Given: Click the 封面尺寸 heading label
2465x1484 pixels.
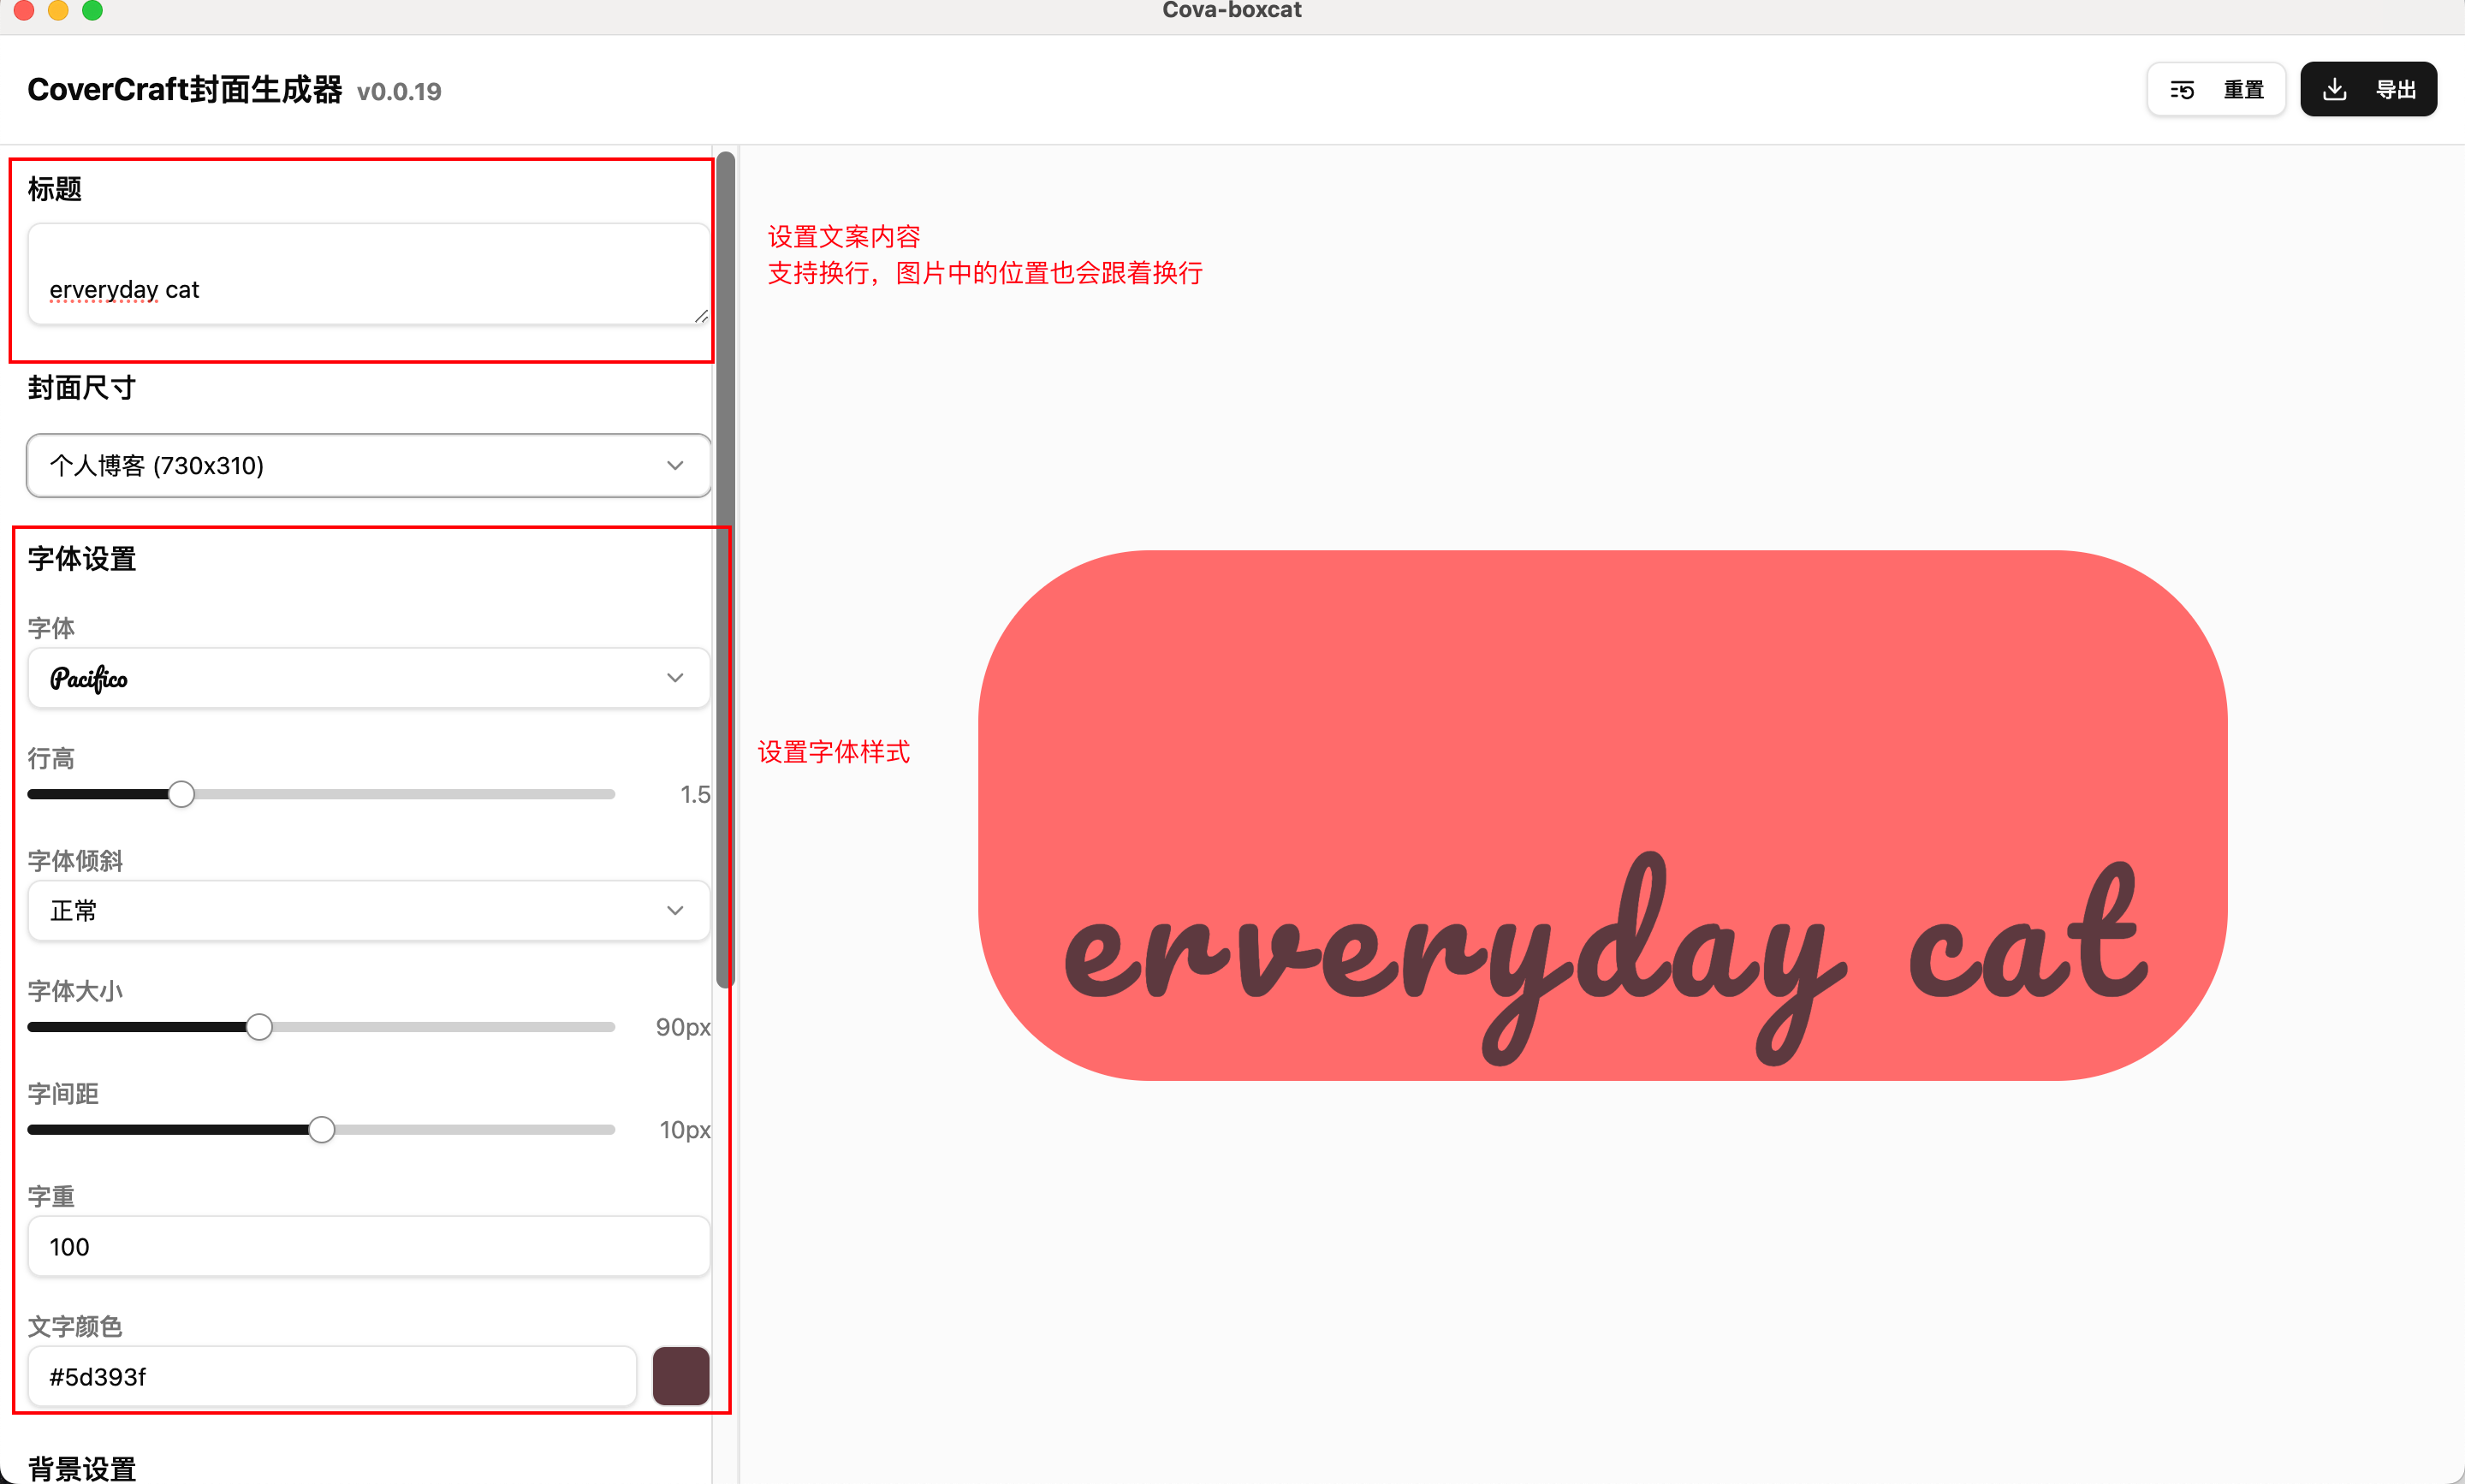Looking at the screenshot, I should click(x=82, y=388).
